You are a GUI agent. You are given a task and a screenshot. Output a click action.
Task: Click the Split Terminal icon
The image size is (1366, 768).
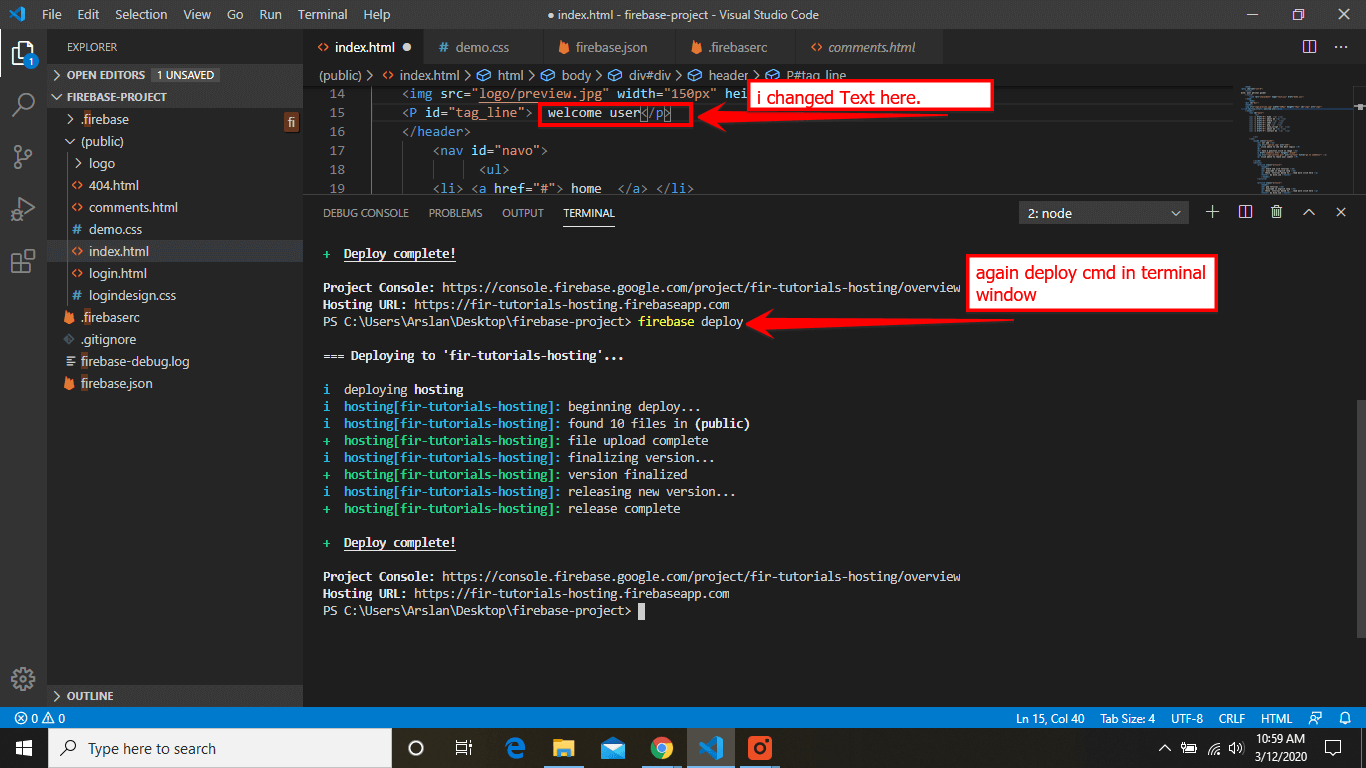coord(1245,212)
